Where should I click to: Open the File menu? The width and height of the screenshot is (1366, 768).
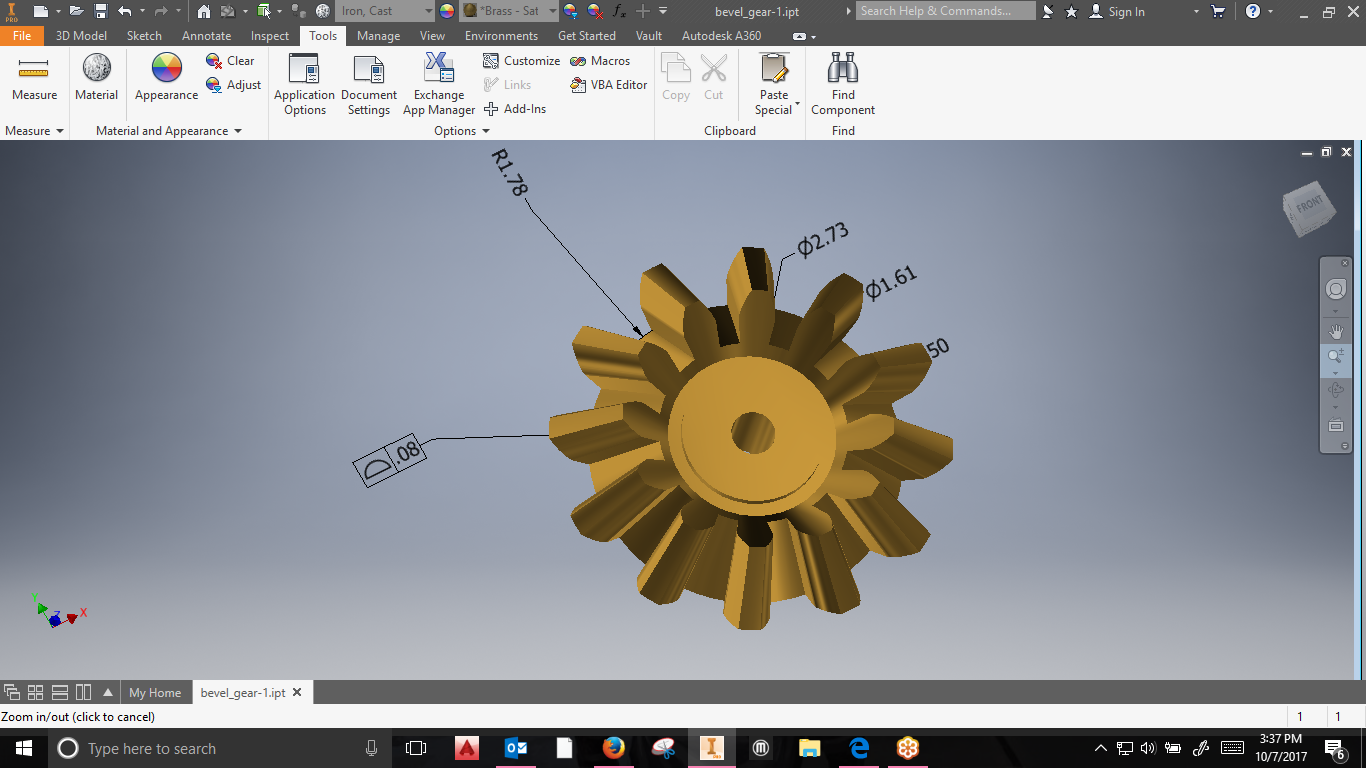pos(22,35)
